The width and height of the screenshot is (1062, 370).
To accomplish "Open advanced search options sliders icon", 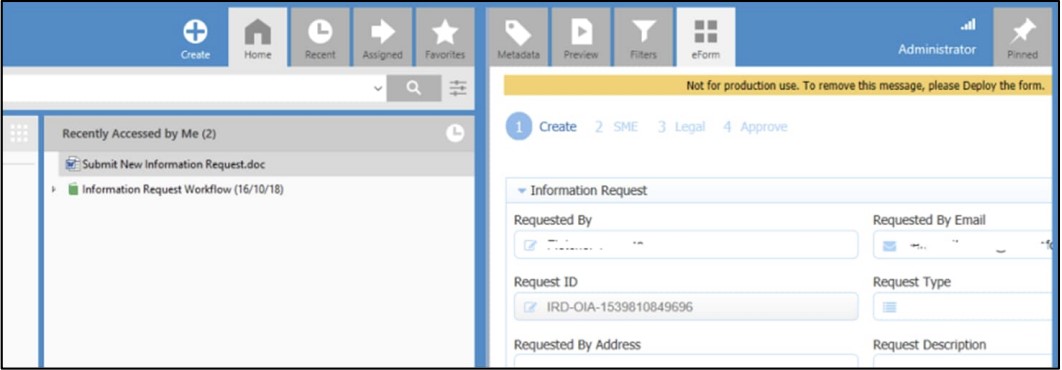I will tap(459, 88).
